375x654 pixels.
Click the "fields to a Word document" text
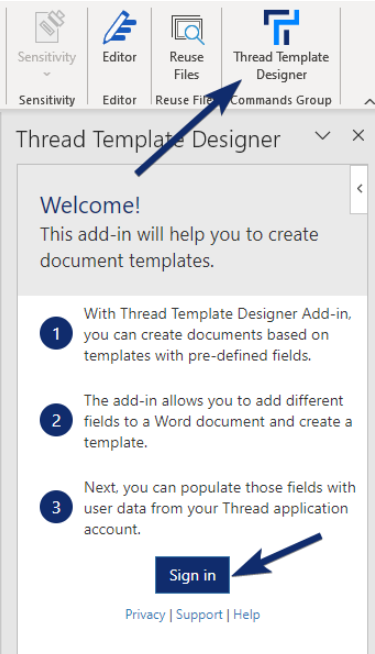[175, 421]
